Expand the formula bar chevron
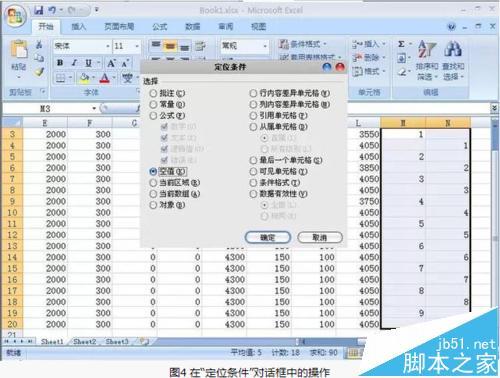 (495, 108)
